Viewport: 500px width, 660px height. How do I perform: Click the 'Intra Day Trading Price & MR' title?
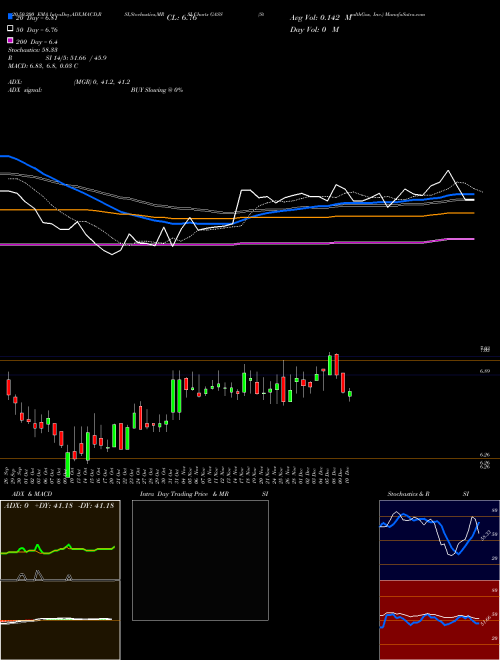click(184, 494)
